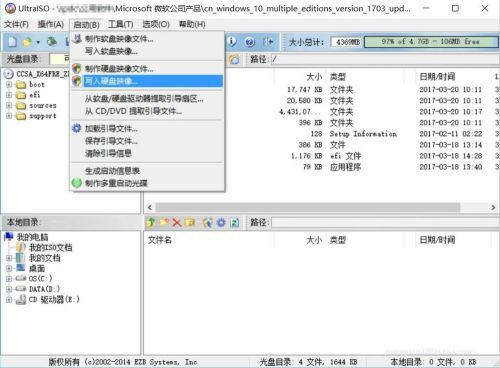Click the 97% of 4.7GB capacity bar
500x368 pixels.
tap(431, 42)
